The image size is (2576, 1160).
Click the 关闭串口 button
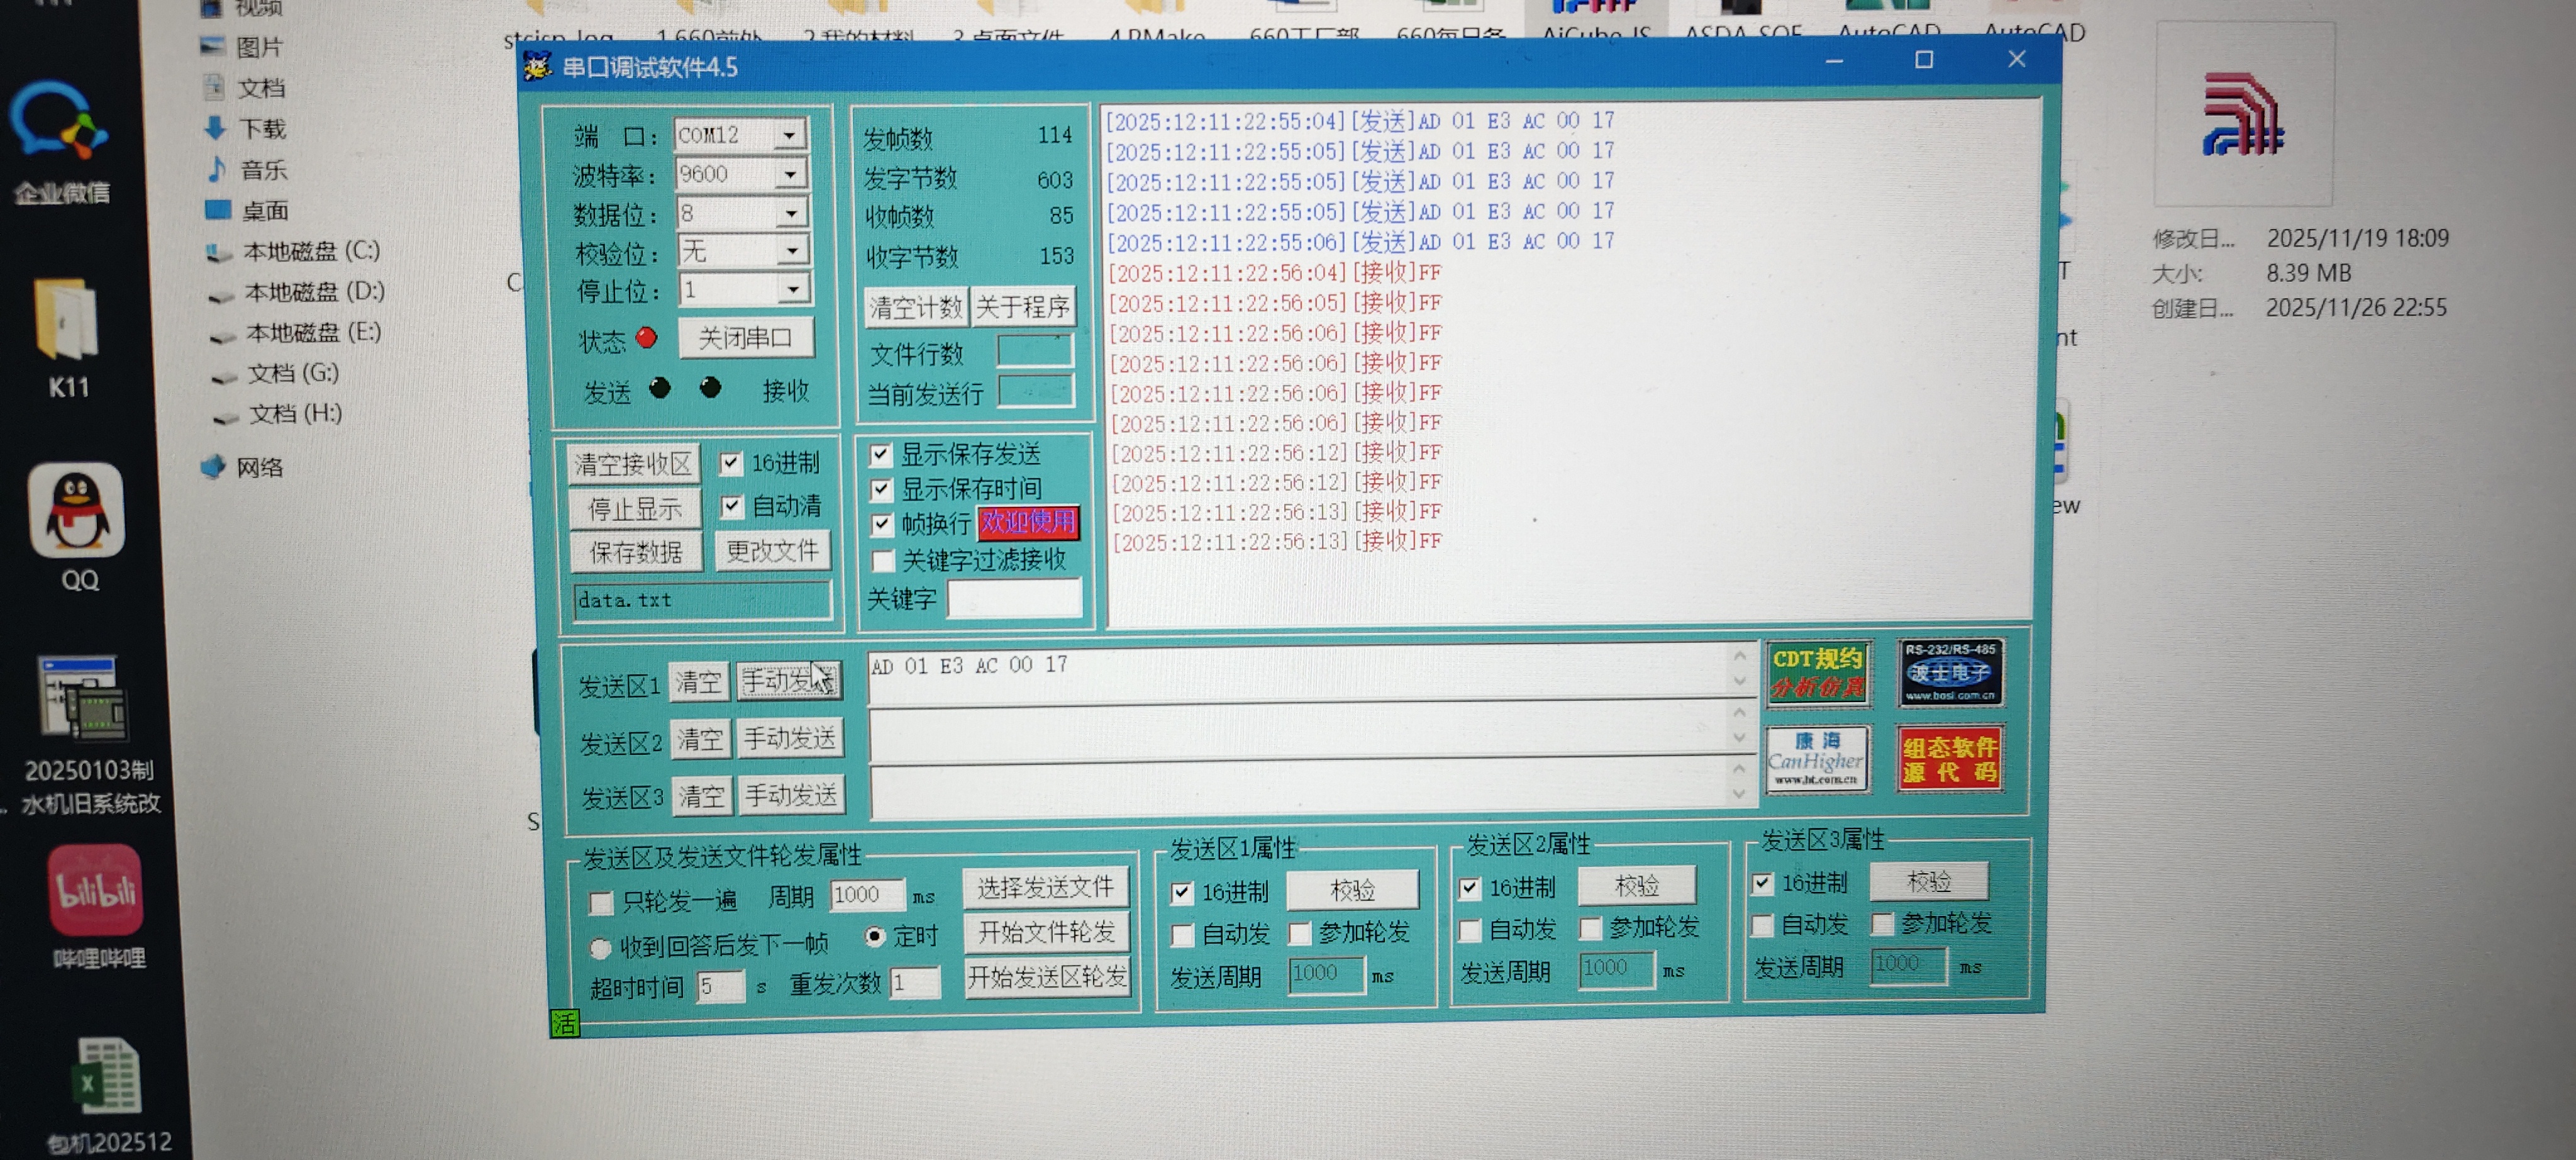click(x=746, y=339)
